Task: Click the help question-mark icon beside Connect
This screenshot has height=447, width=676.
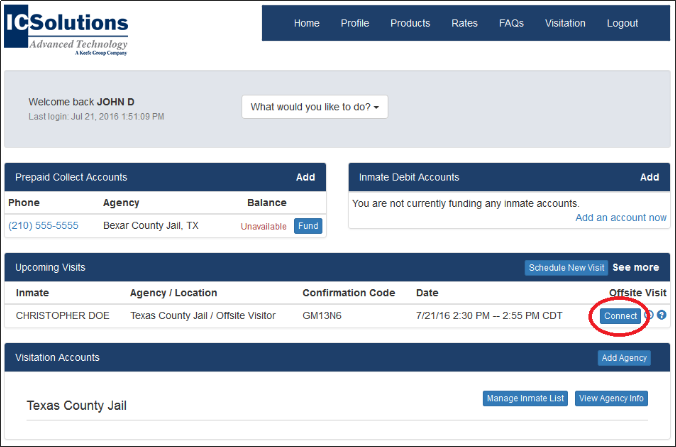Action: pyautogui.click(x=661, y=315)
